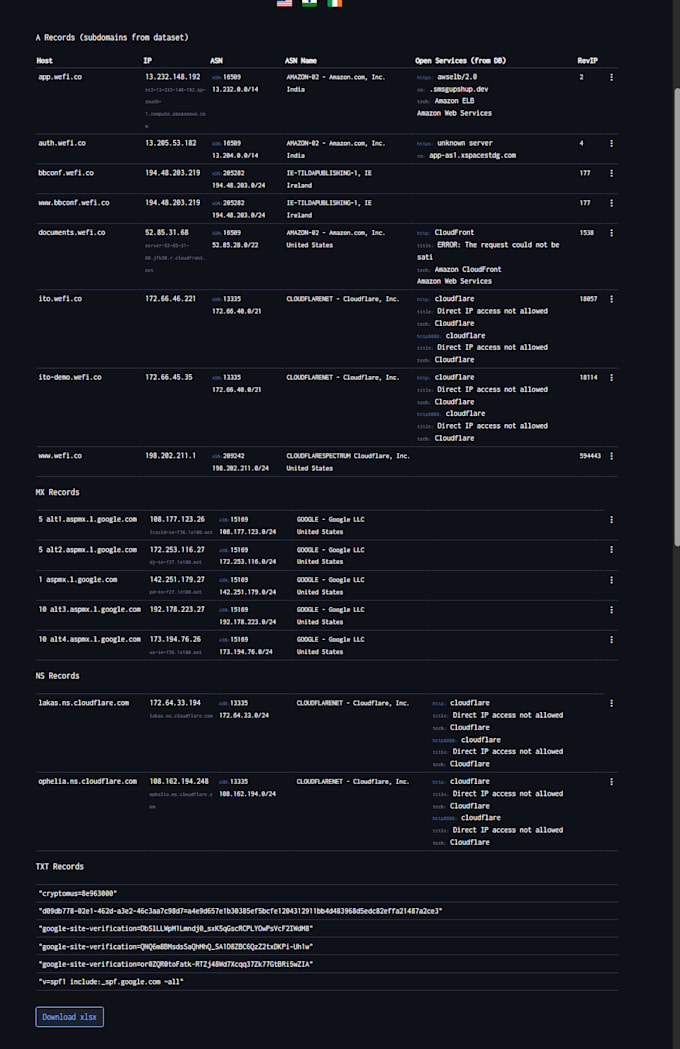Open kebab menu for app.wefi.co row

(611, 78)
